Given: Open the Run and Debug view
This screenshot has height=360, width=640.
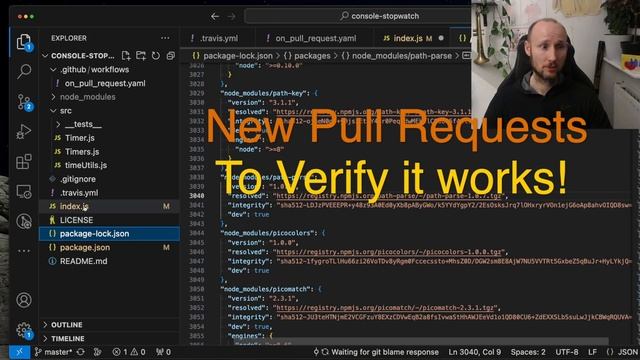Looking at the screenshot, I should [x=24, y=132].
